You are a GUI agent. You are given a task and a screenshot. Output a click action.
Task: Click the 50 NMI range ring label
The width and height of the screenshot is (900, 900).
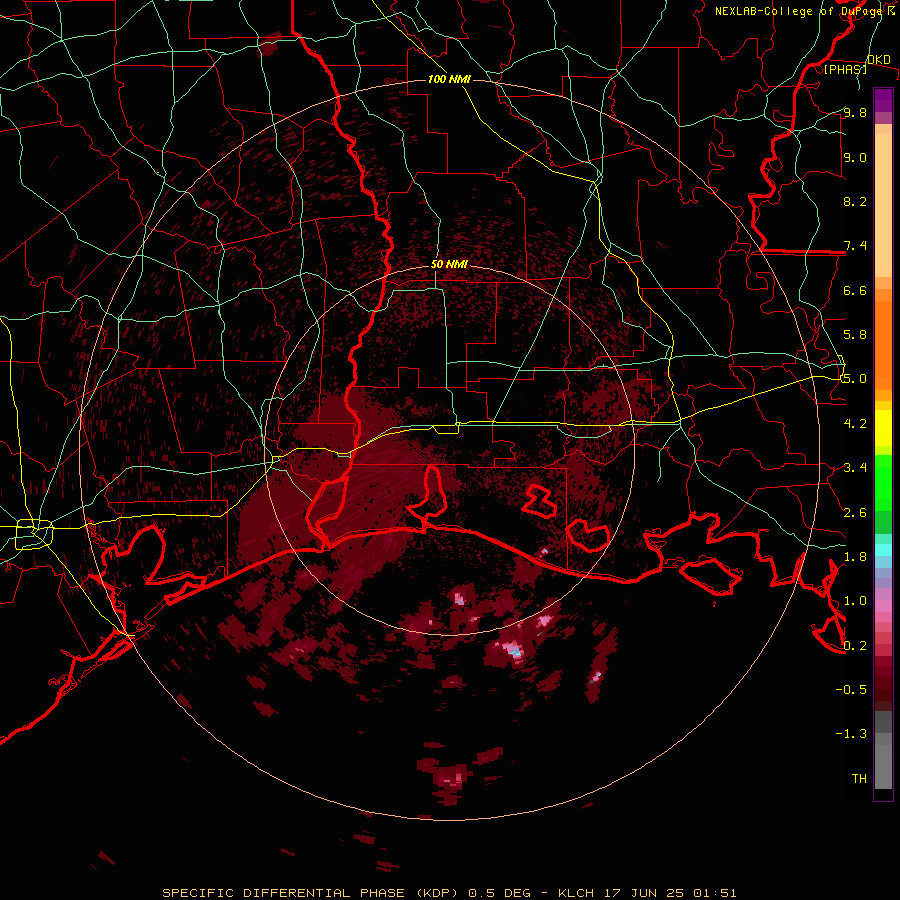pos(449,264)
